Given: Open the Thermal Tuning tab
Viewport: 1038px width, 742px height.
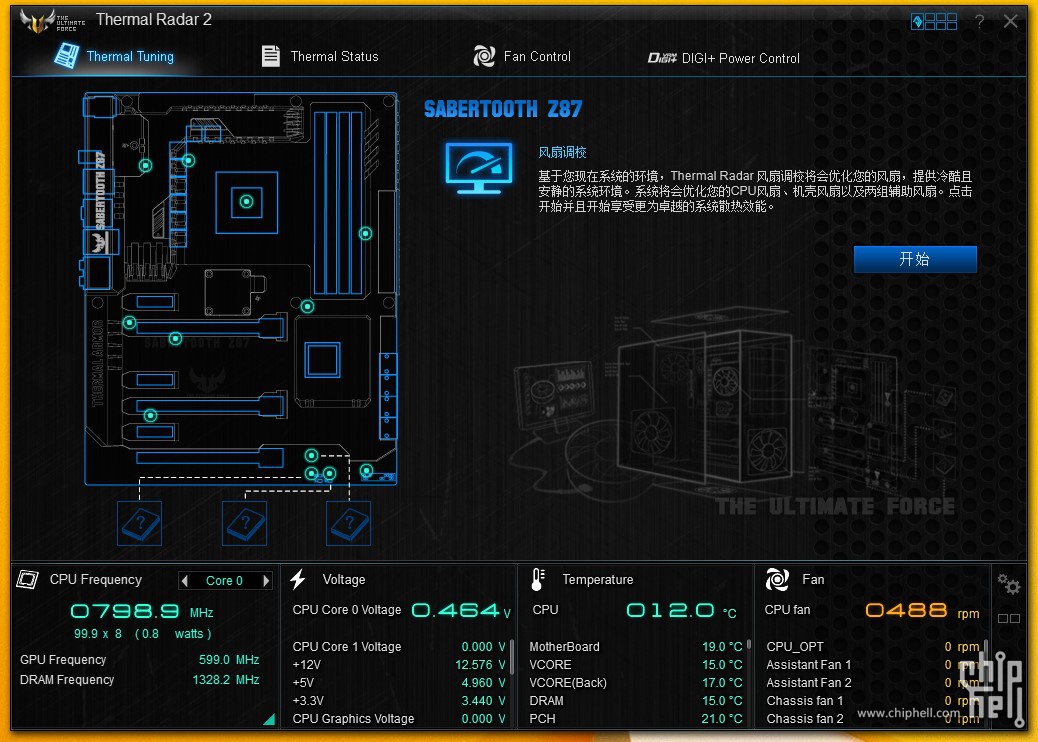Looking at the screenshot, I should (x=115, y=56).
